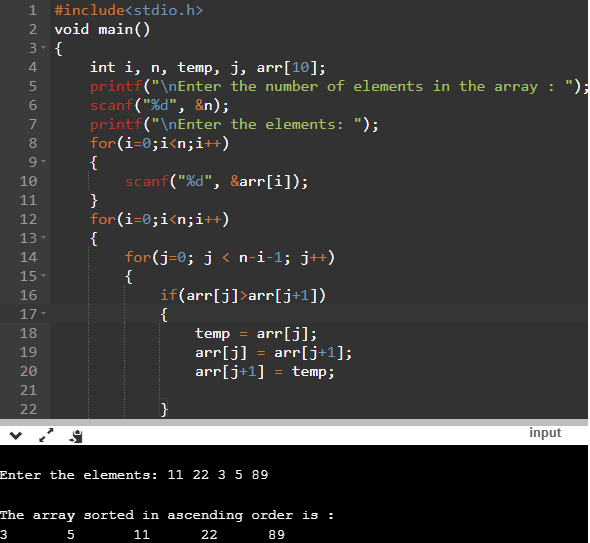Expand console to fullscreen with arrows icon

pyautogui.click(x=46, y=436)
